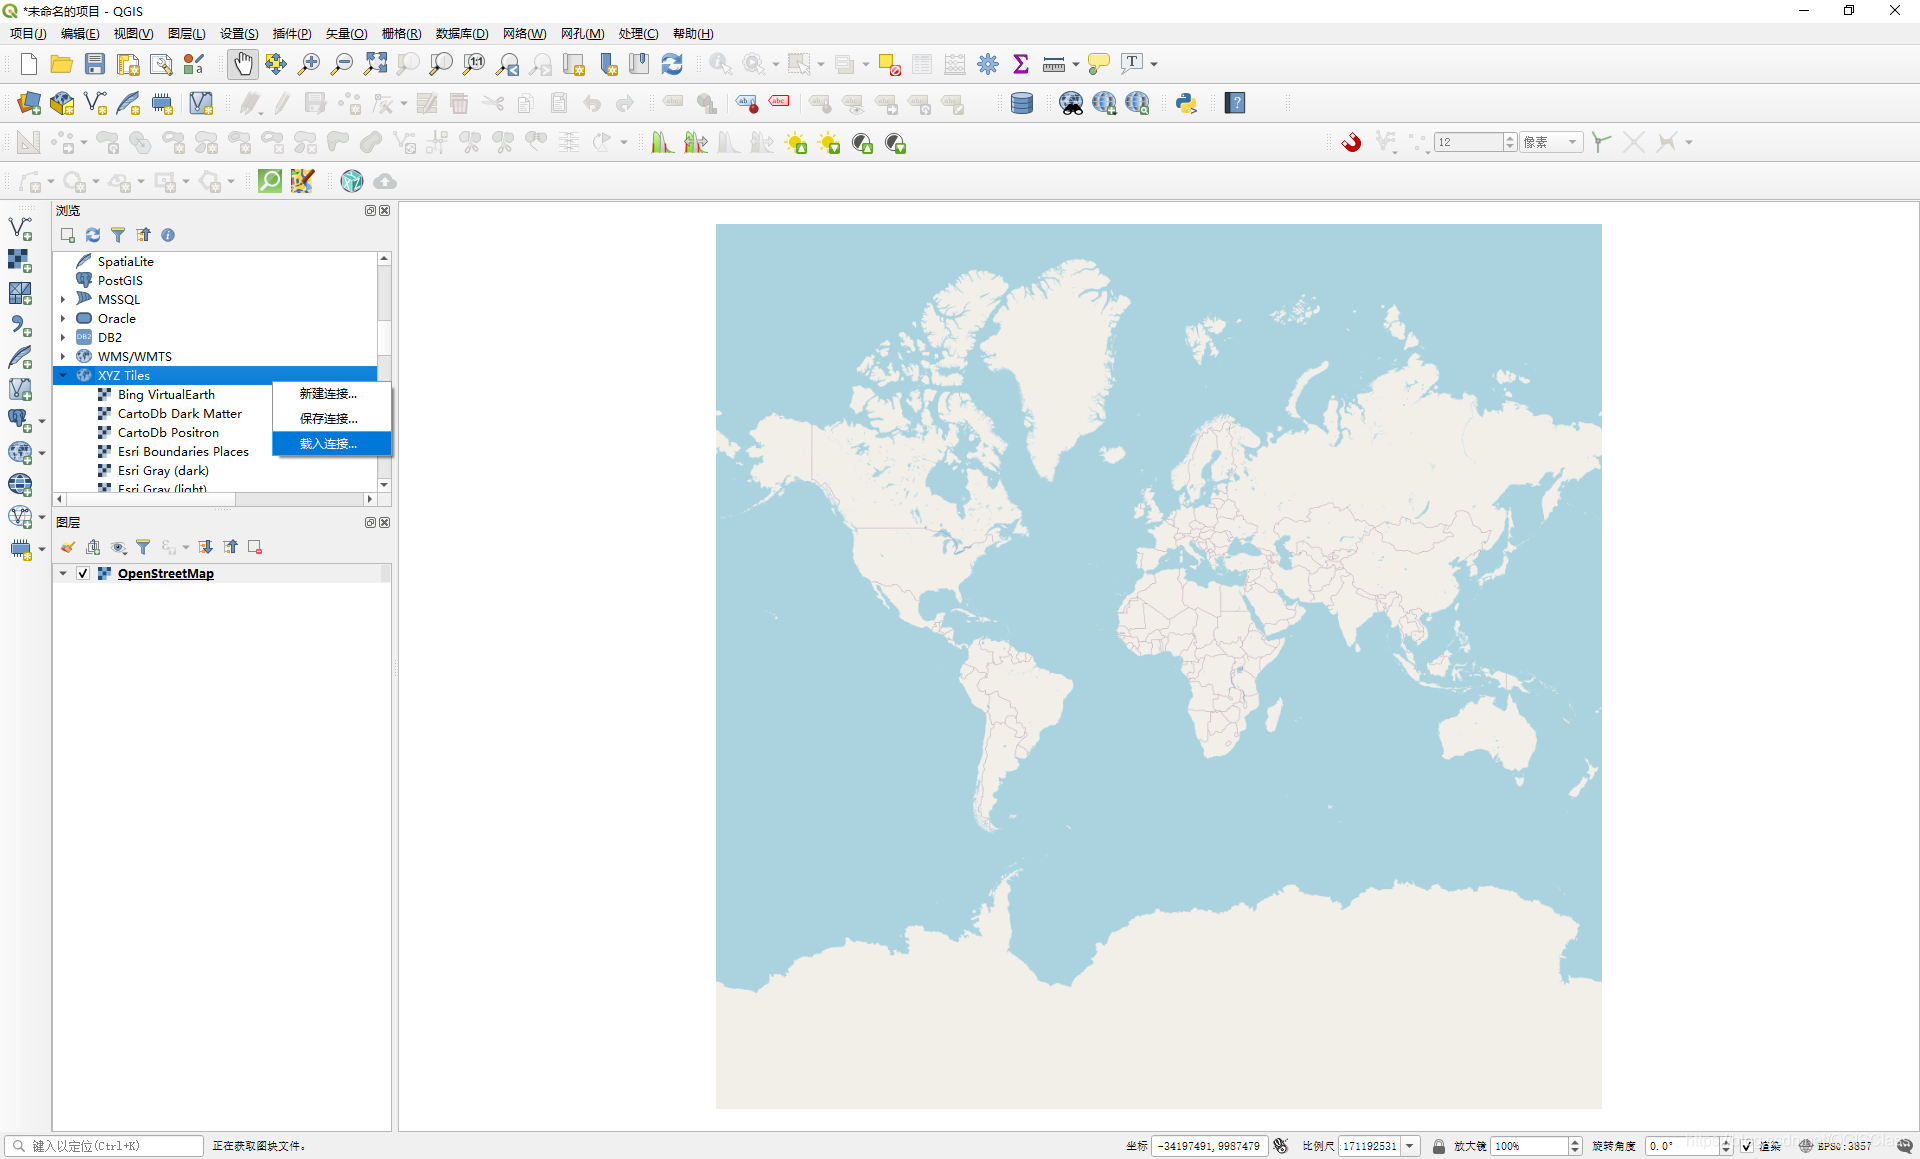The width and height of the screenshot is (1920, 1159).
Task: Expand the DB2 browser node
Action: 63,337
